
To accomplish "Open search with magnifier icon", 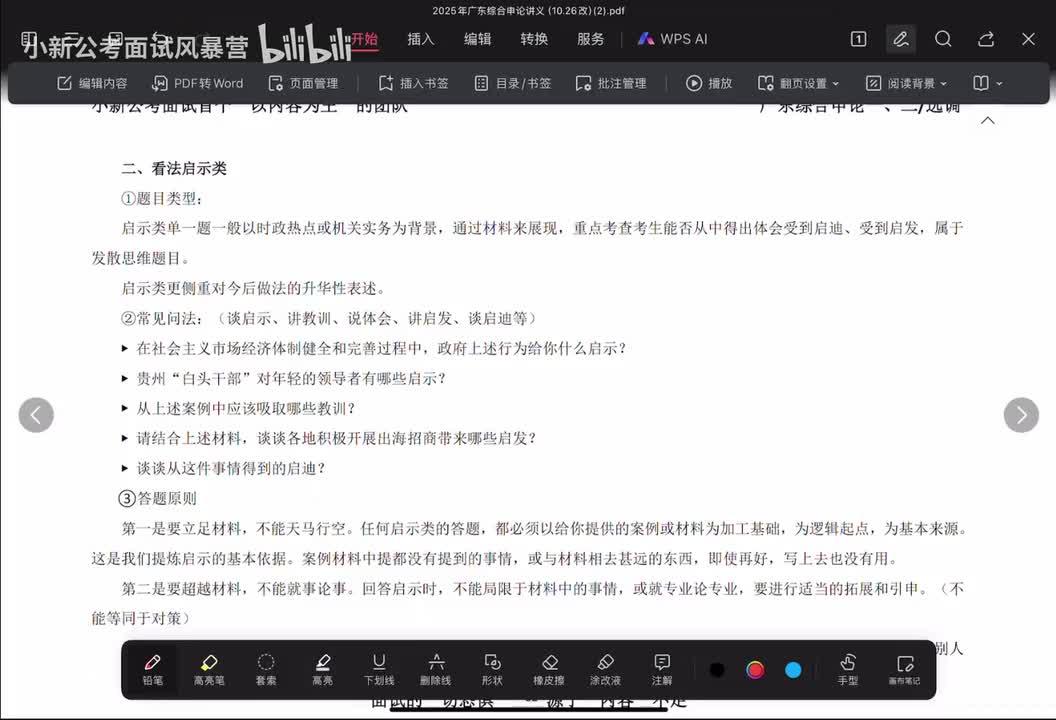I will [x=944, y=39].
